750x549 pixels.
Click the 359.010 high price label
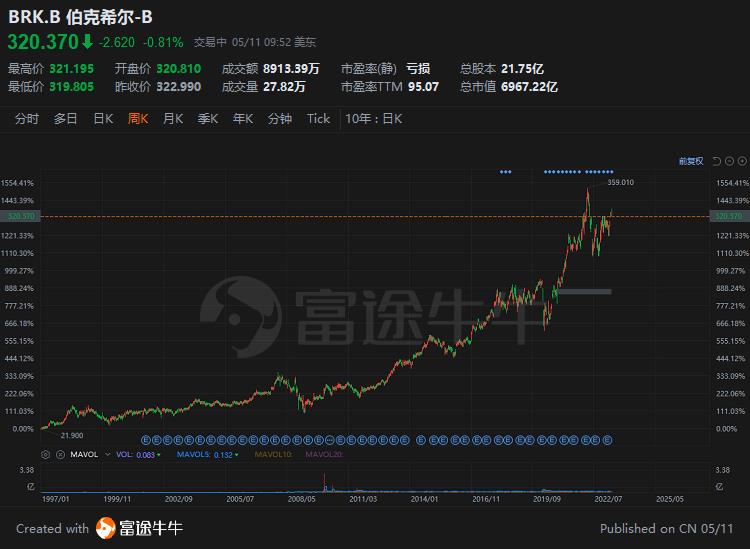pyautogui.click(x=620, y=182)
